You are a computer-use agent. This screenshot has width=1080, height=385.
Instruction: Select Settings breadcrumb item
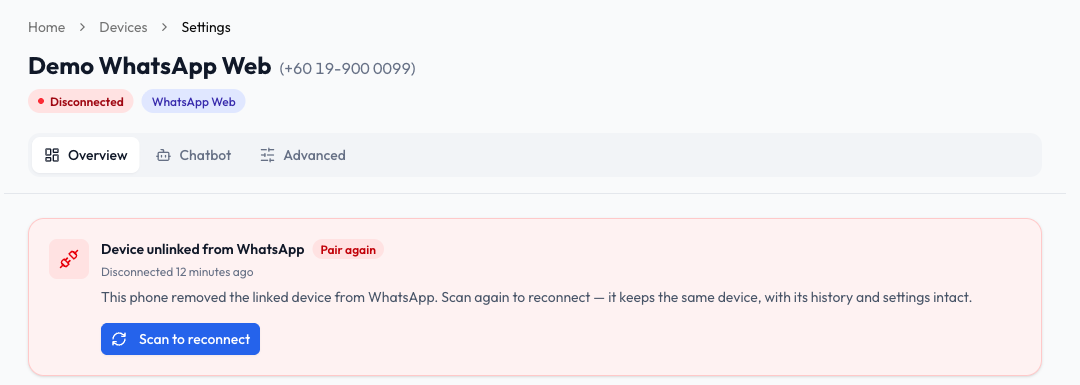click(x=206, y=28)
